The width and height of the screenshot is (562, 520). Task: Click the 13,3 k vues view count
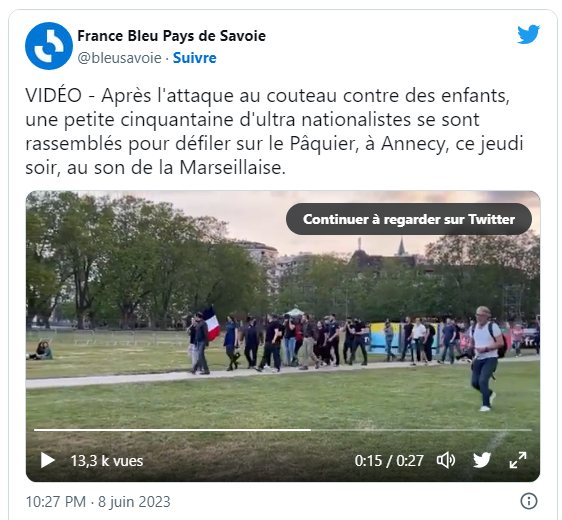[x=107, y=461]
